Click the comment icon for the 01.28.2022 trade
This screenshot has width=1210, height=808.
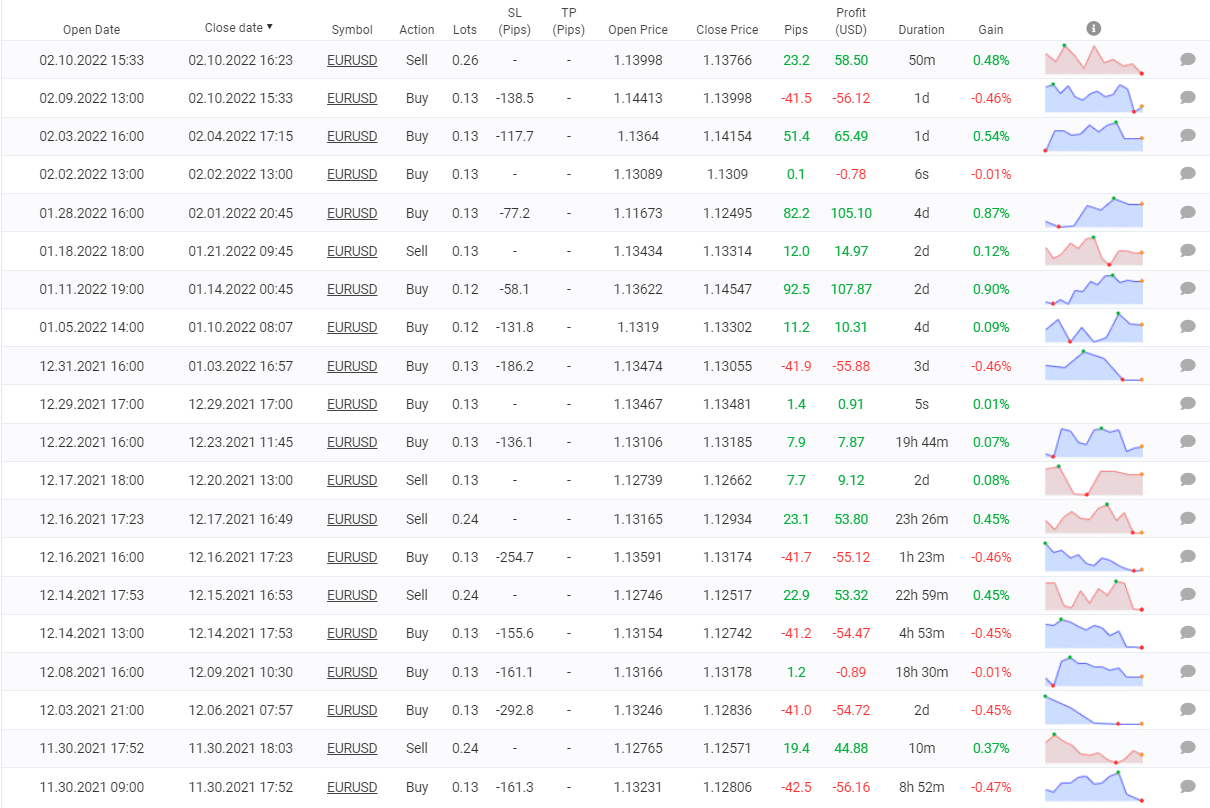(1187, 212)
